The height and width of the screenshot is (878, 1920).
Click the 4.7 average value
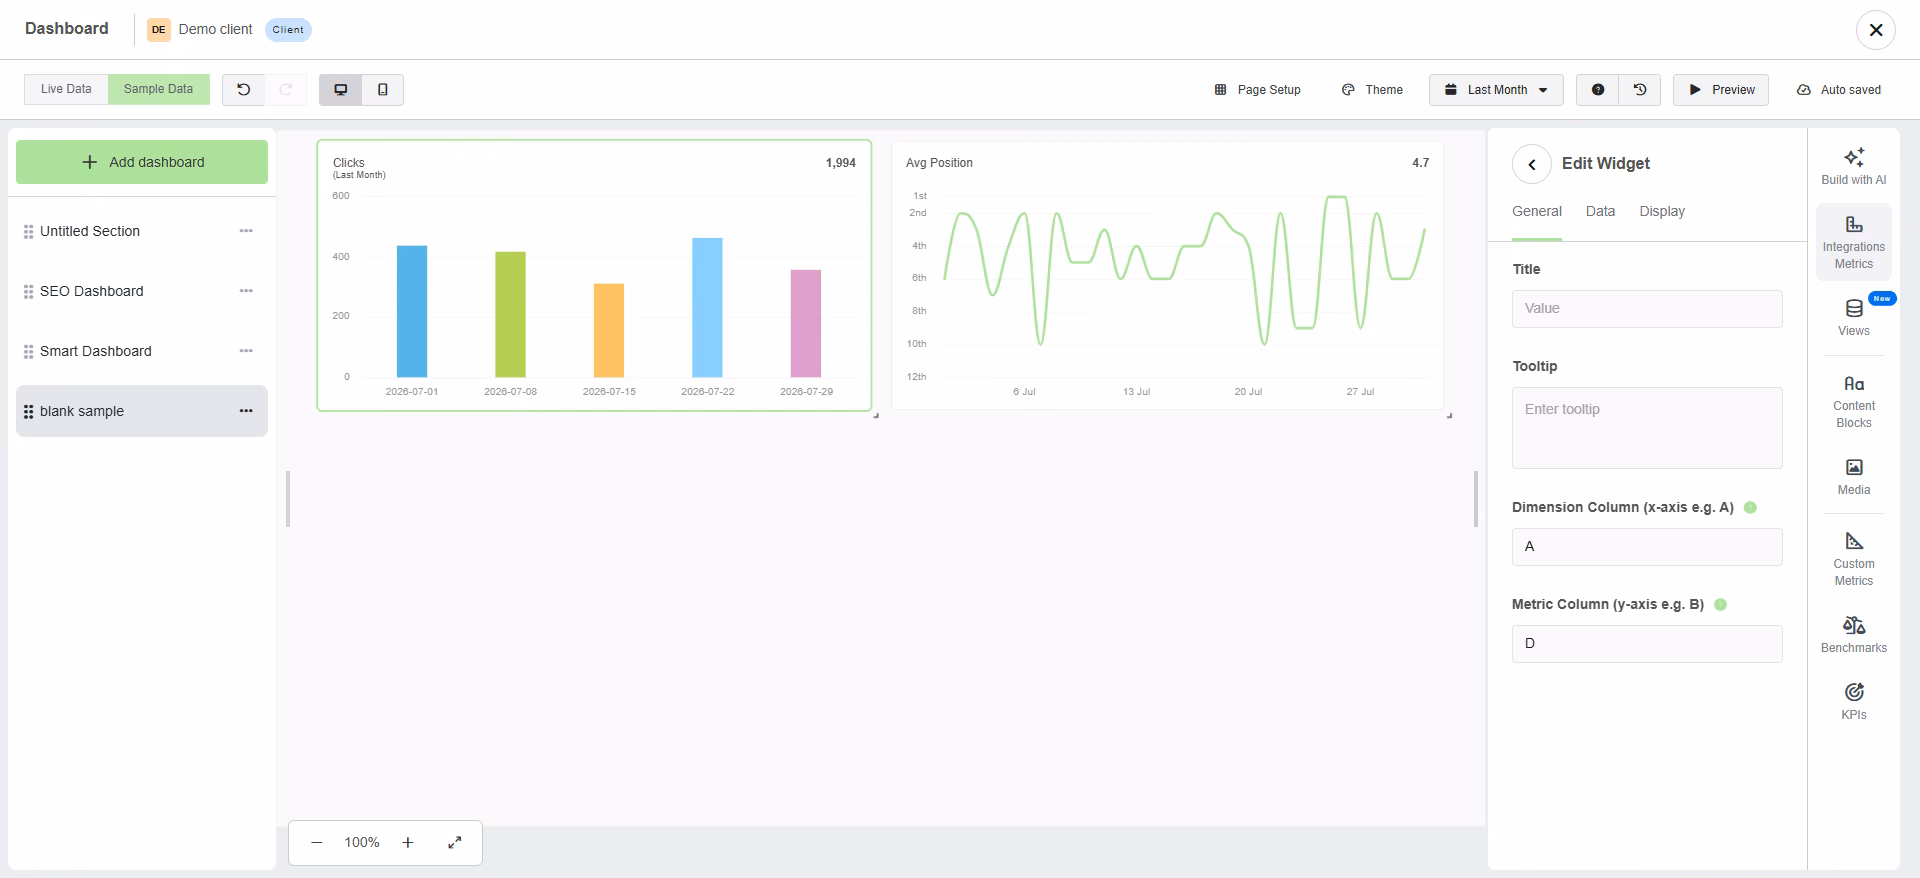click(x=1420, y=163)
